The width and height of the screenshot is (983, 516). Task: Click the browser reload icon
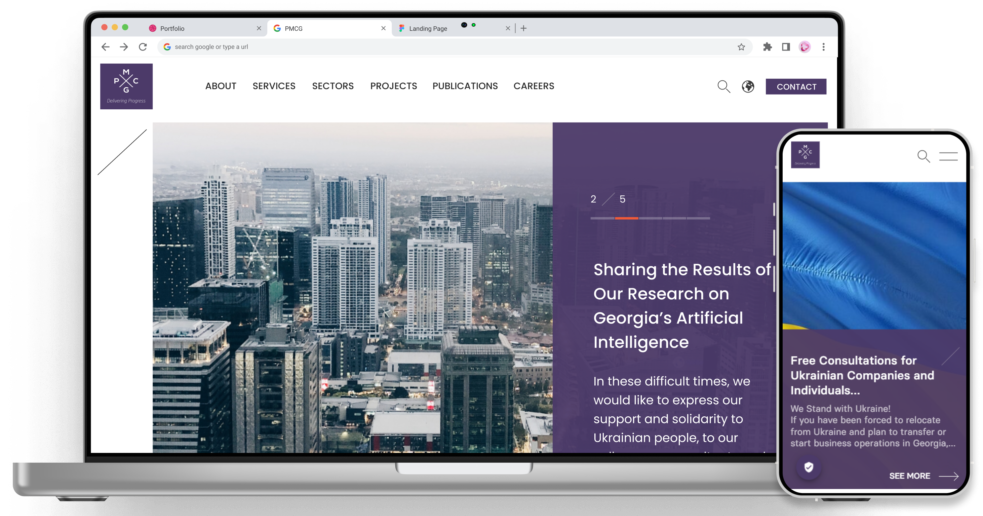click(141, 47)
